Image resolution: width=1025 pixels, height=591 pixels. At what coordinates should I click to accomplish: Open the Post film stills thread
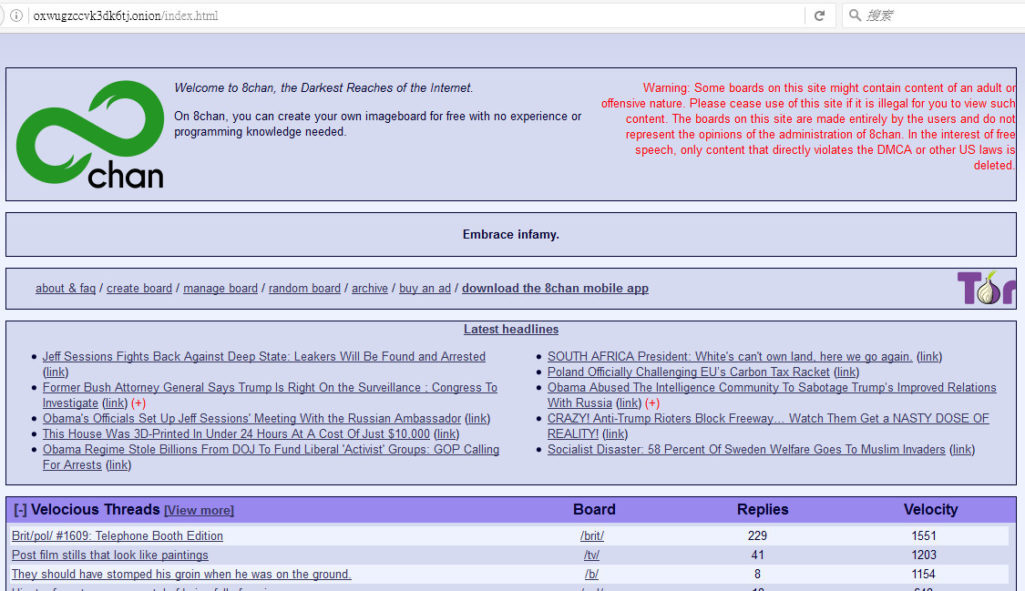[x=110, y=555]
